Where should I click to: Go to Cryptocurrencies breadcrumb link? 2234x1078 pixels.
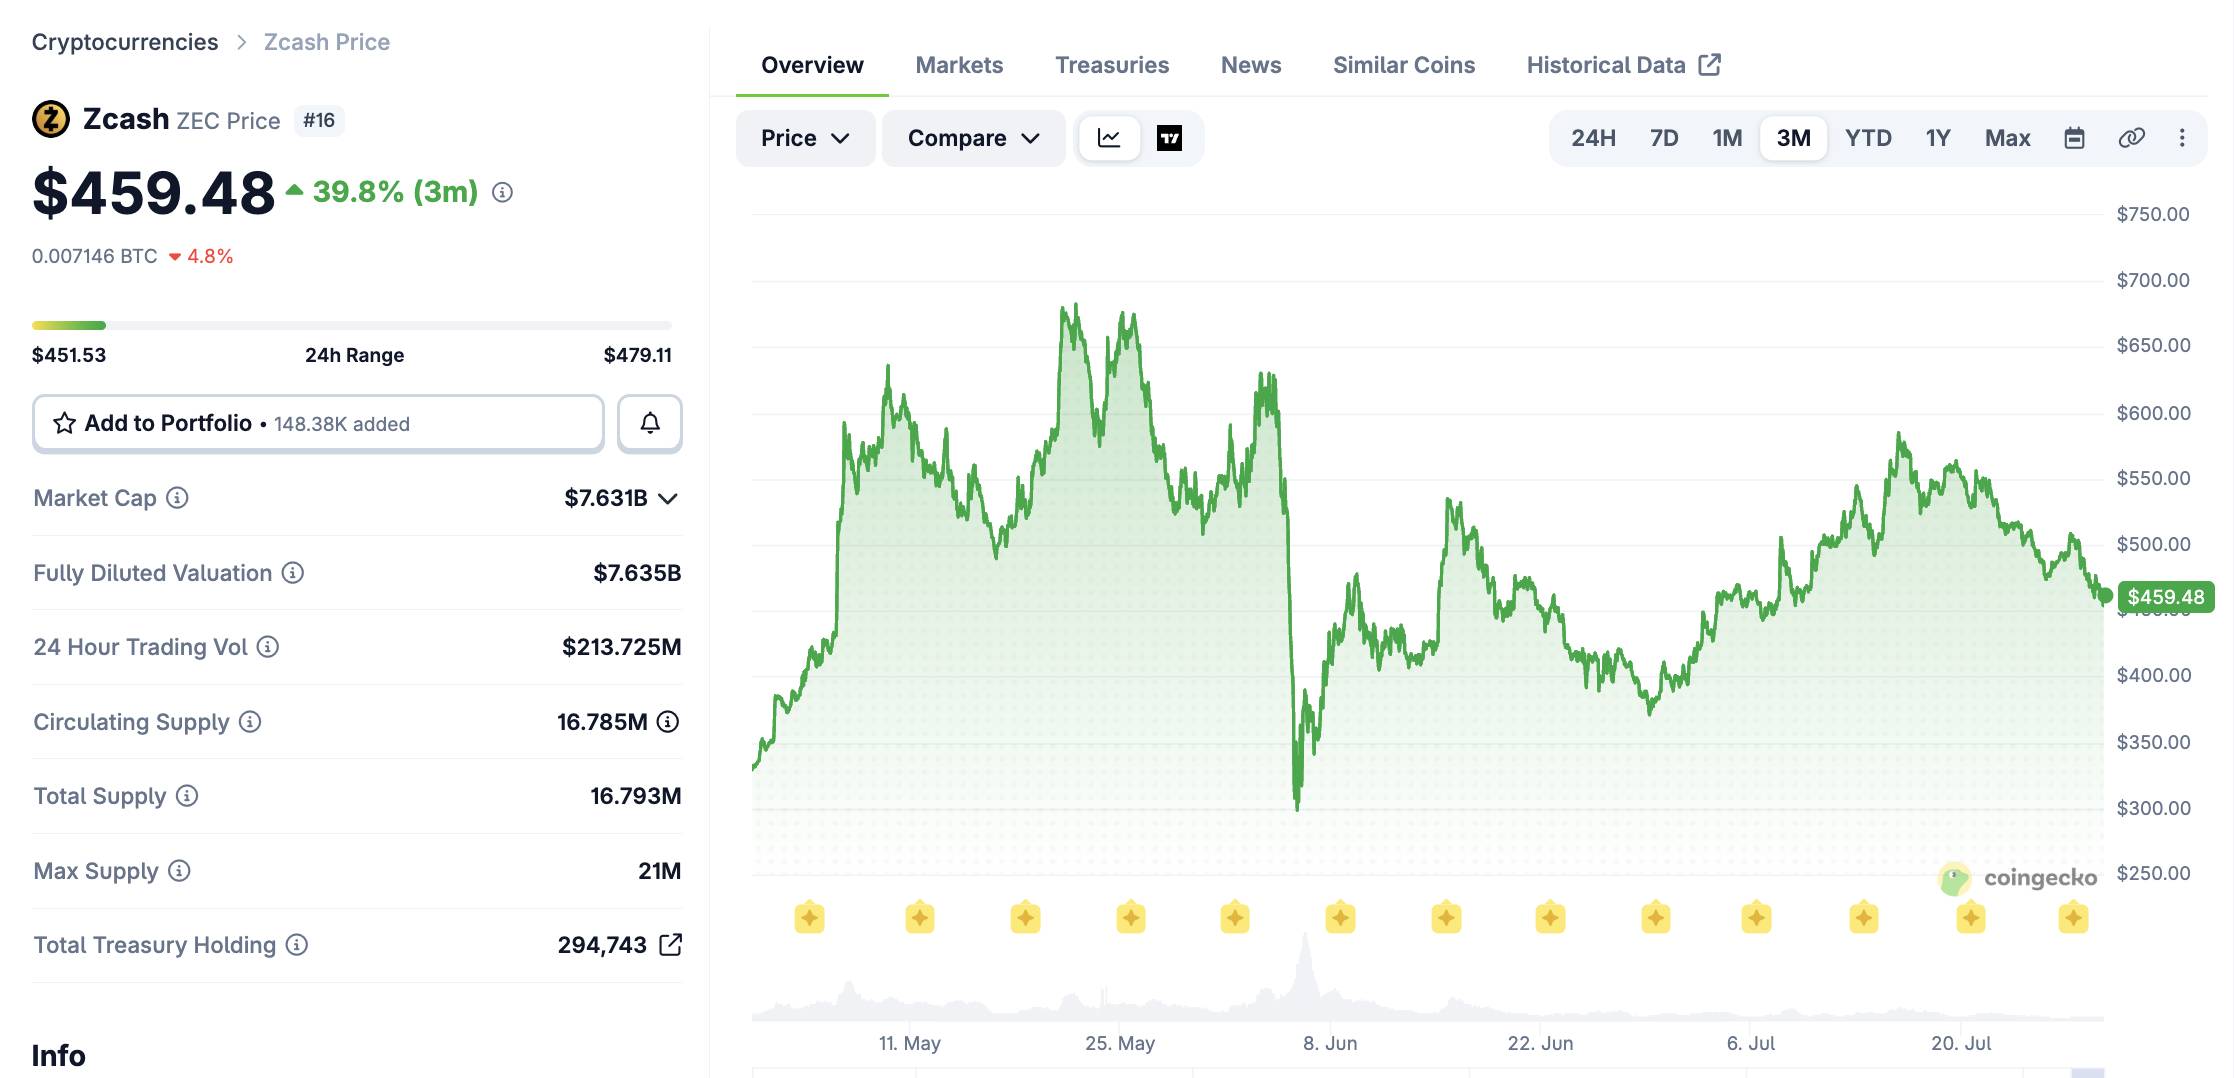(125, 42)
